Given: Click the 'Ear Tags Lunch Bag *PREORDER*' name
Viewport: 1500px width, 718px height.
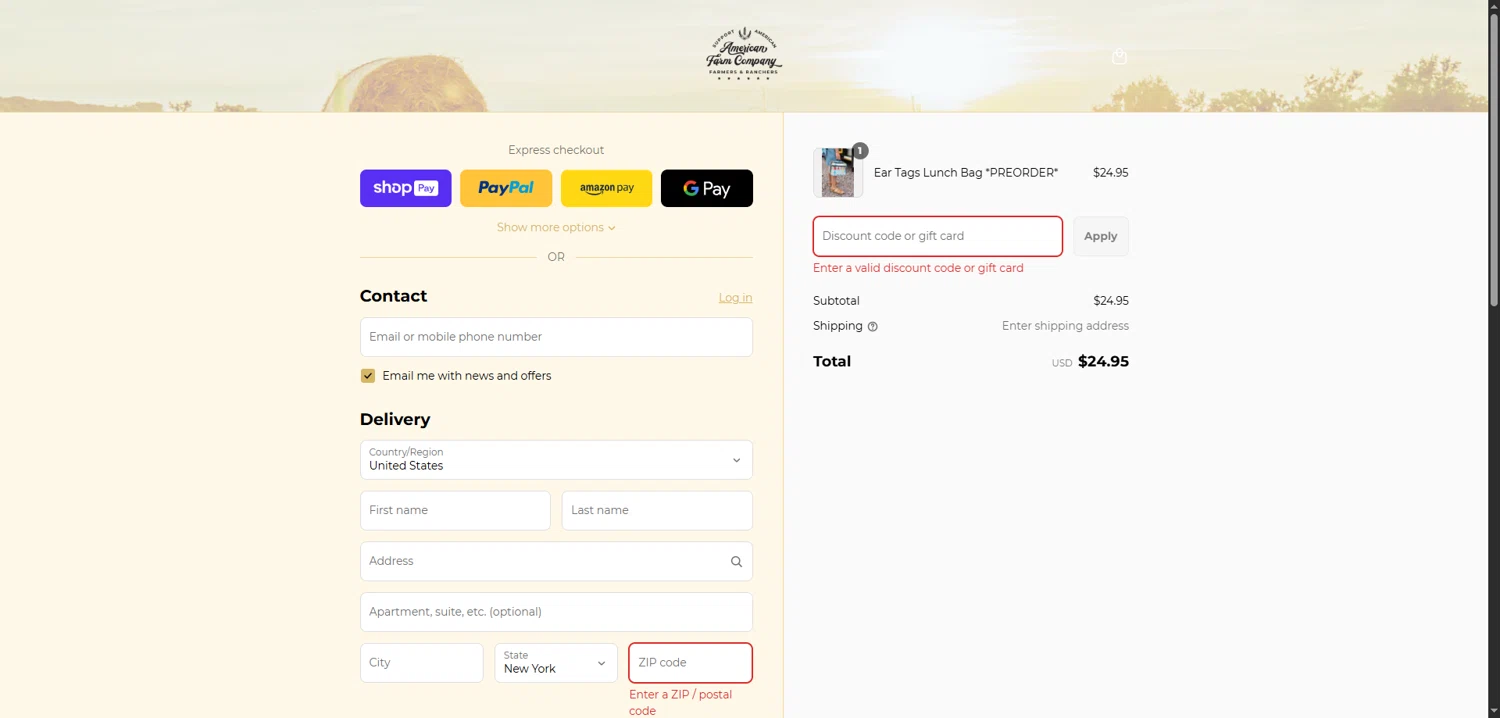Looking at the screenshot, I should pos(966,173).
